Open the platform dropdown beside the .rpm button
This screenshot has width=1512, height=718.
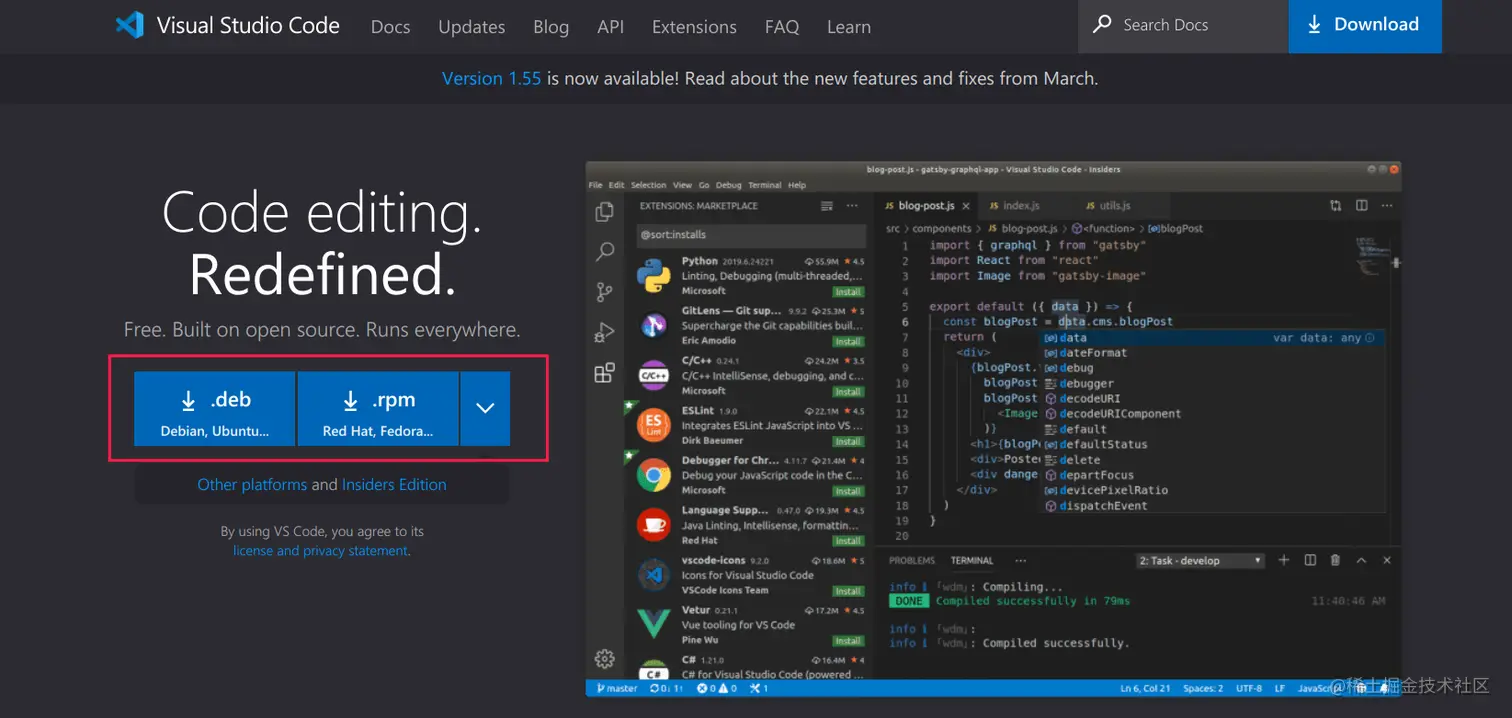485,409
